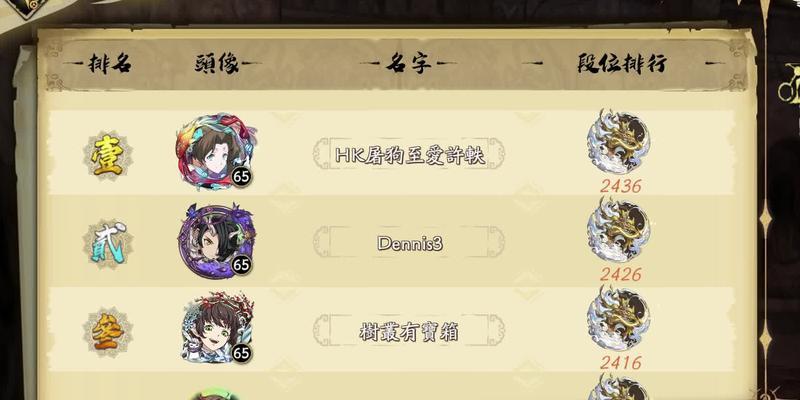800x400 pixels.
Task: Click the 名字 column header
Action: coord(408,64)
